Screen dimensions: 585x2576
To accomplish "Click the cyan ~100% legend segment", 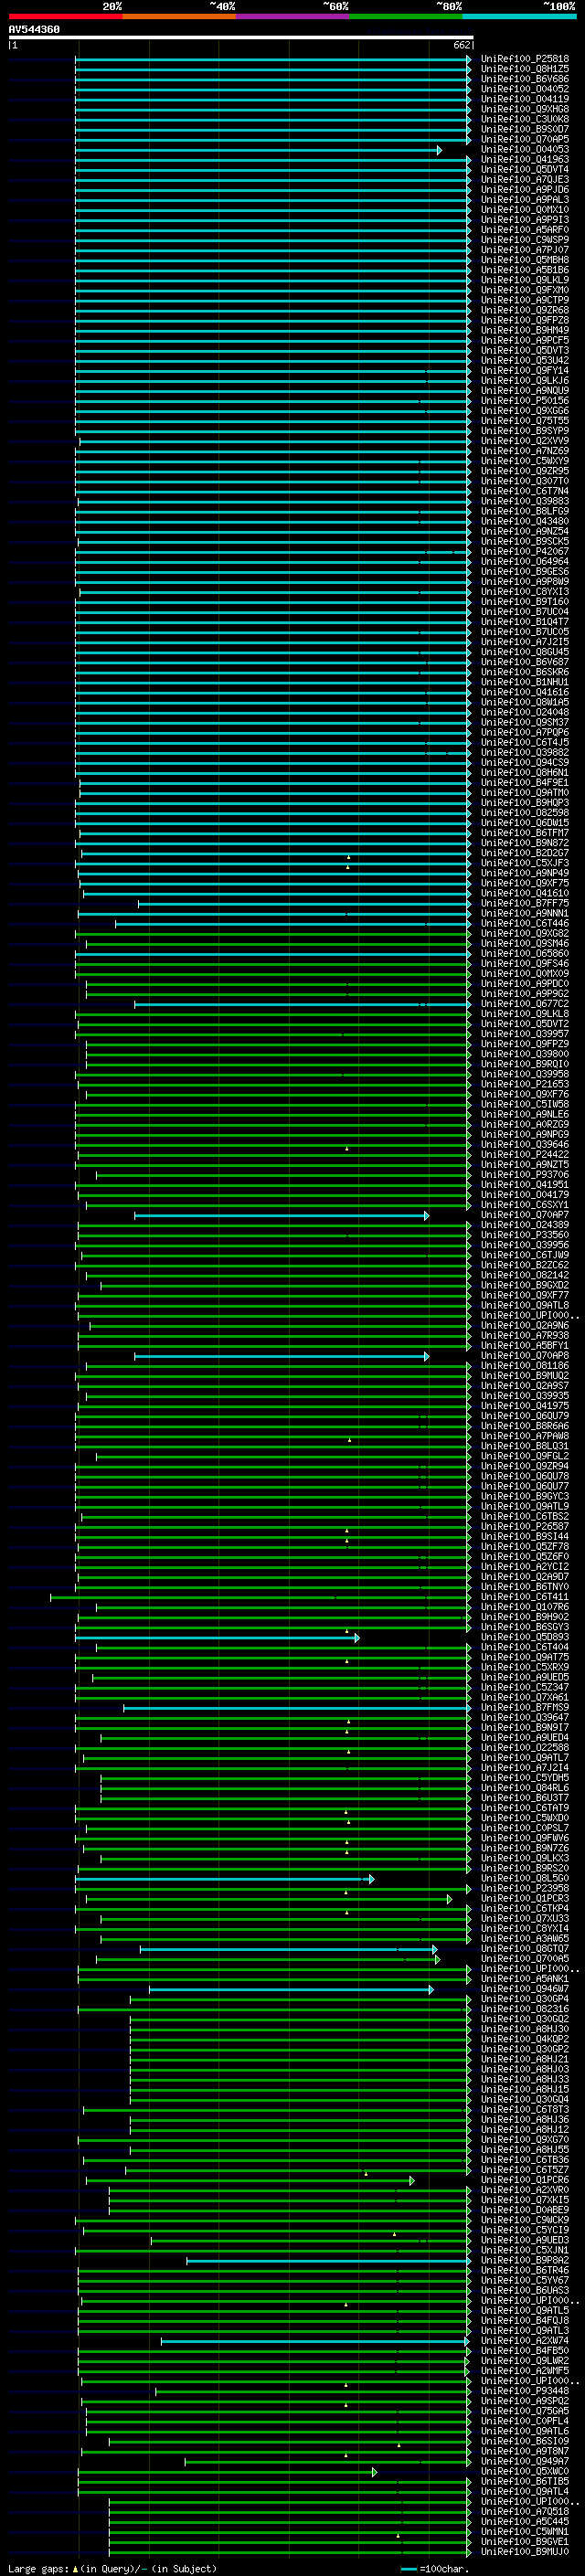I will point(519,16).
